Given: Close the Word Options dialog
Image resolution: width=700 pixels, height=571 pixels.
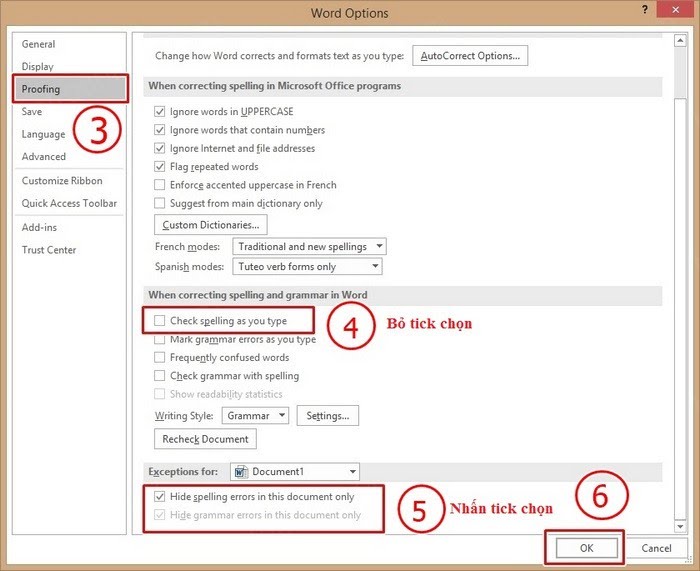Looking at the screenshot, I should click(x=676, y=10).
